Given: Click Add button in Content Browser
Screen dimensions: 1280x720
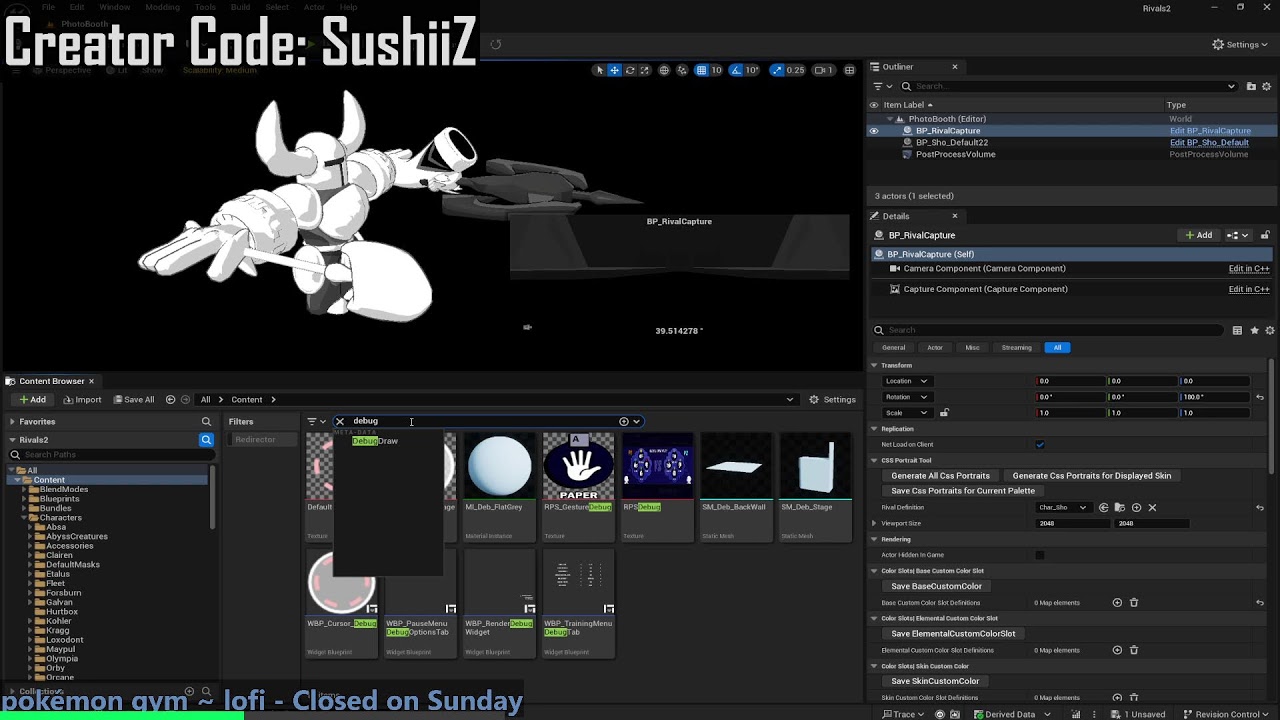Looking at the screenshot, I should 31,400.
